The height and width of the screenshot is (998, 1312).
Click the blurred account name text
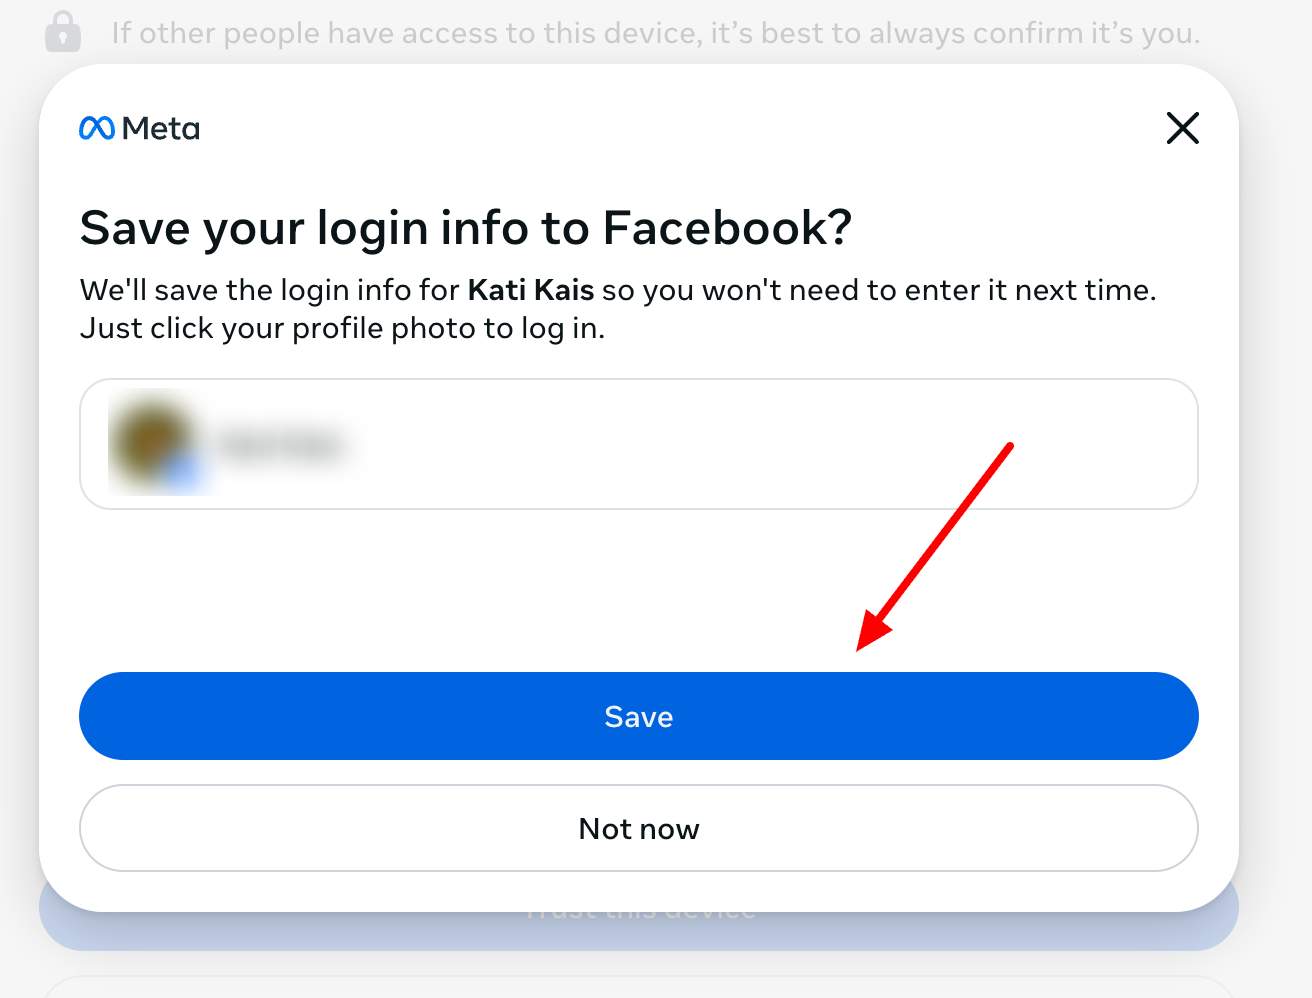[x=282, y=445]
